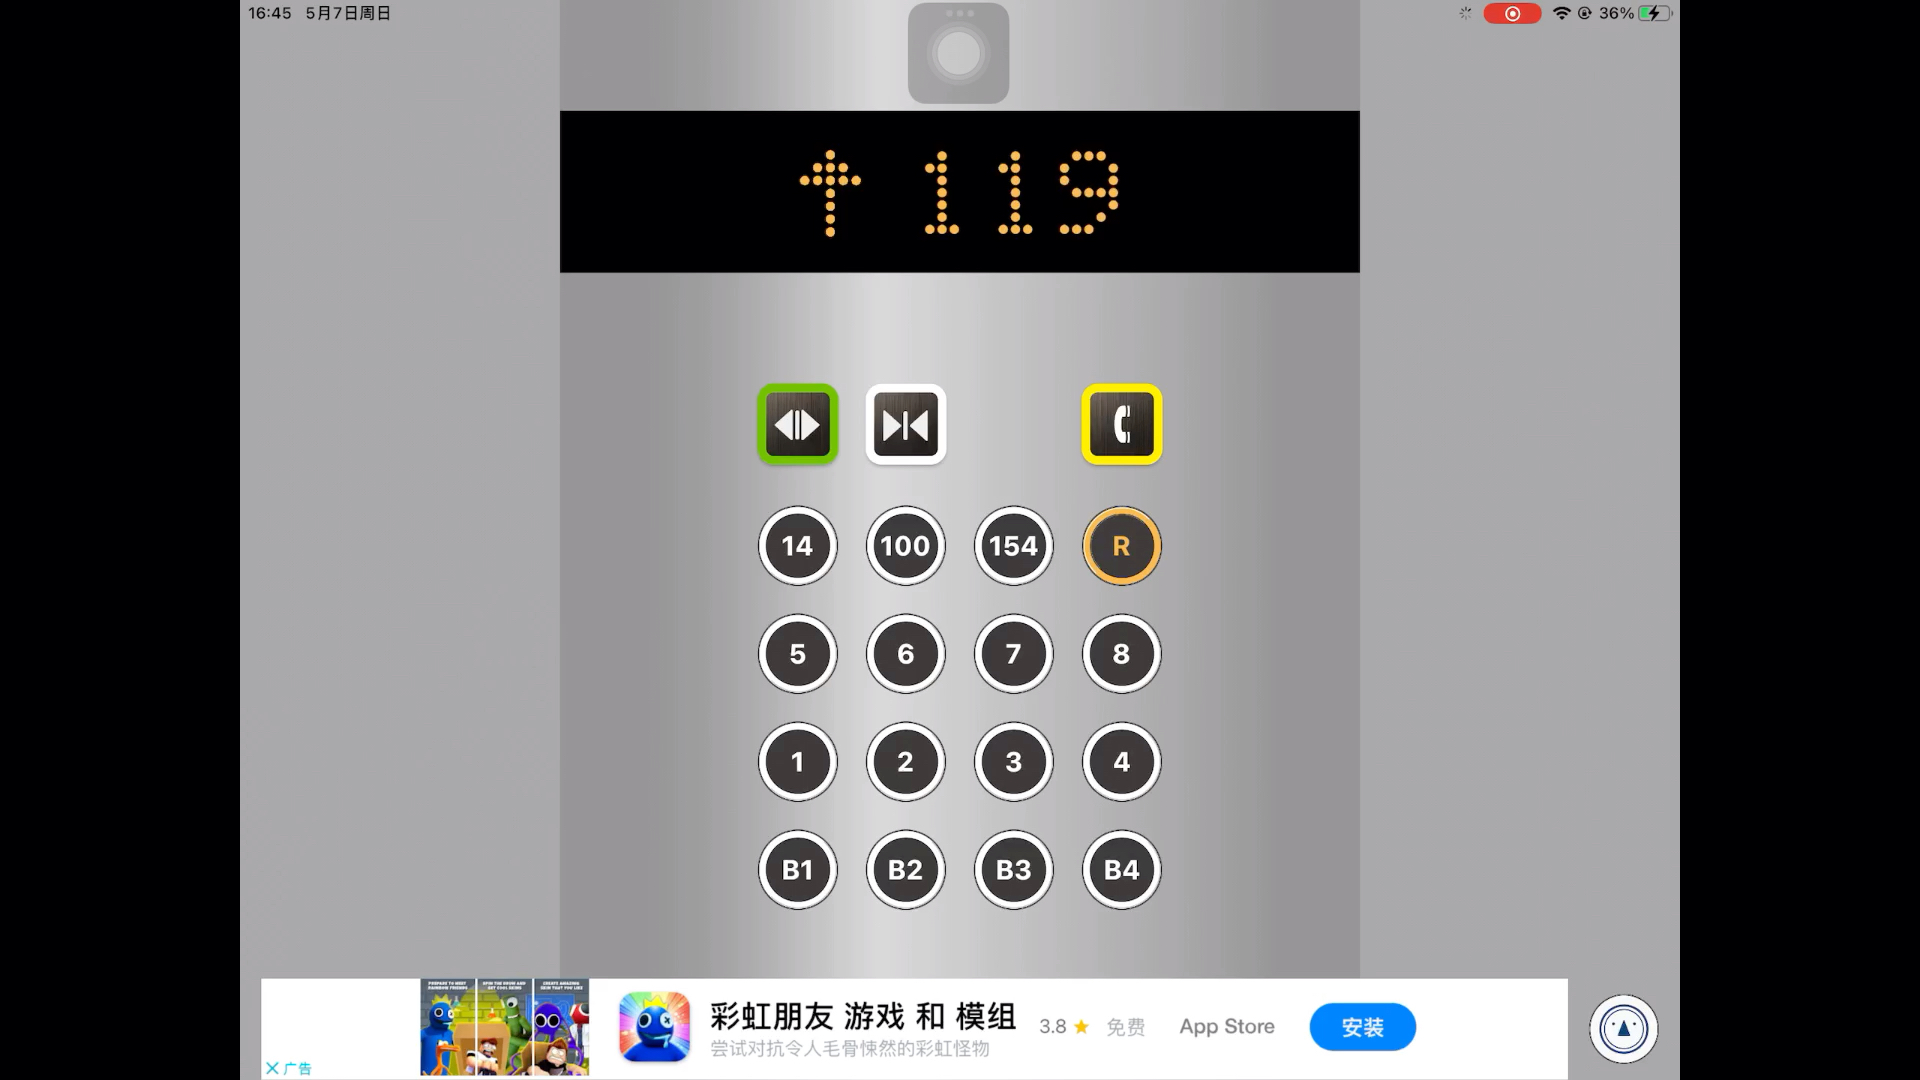This screenshot has width=1920, height=1080.
Task: Tap the elevator display panel
Action: tap(959, 191)
